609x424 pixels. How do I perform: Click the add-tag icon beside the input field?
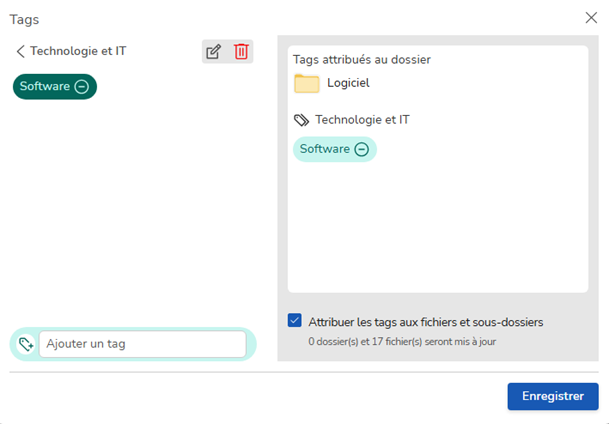point(26,344)
